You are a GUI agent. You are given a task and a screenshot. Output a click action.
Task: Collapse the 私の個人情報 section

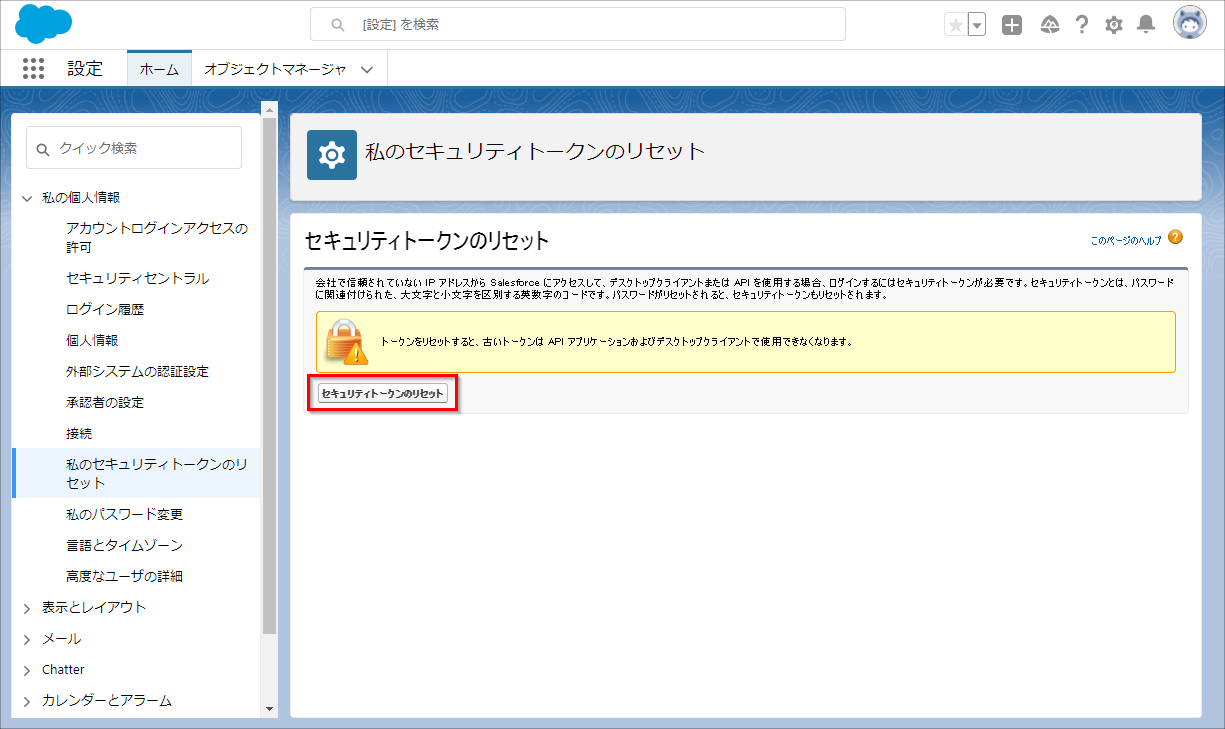click(27, 198)
